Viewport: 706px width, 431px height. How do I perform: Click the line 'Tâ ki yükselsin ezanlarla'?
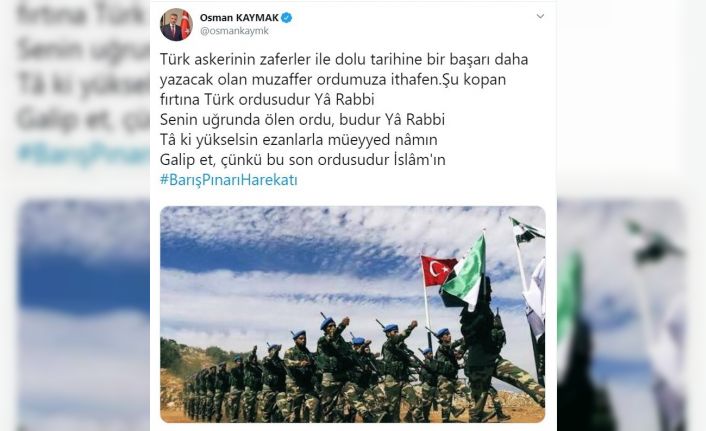(299, 140)
